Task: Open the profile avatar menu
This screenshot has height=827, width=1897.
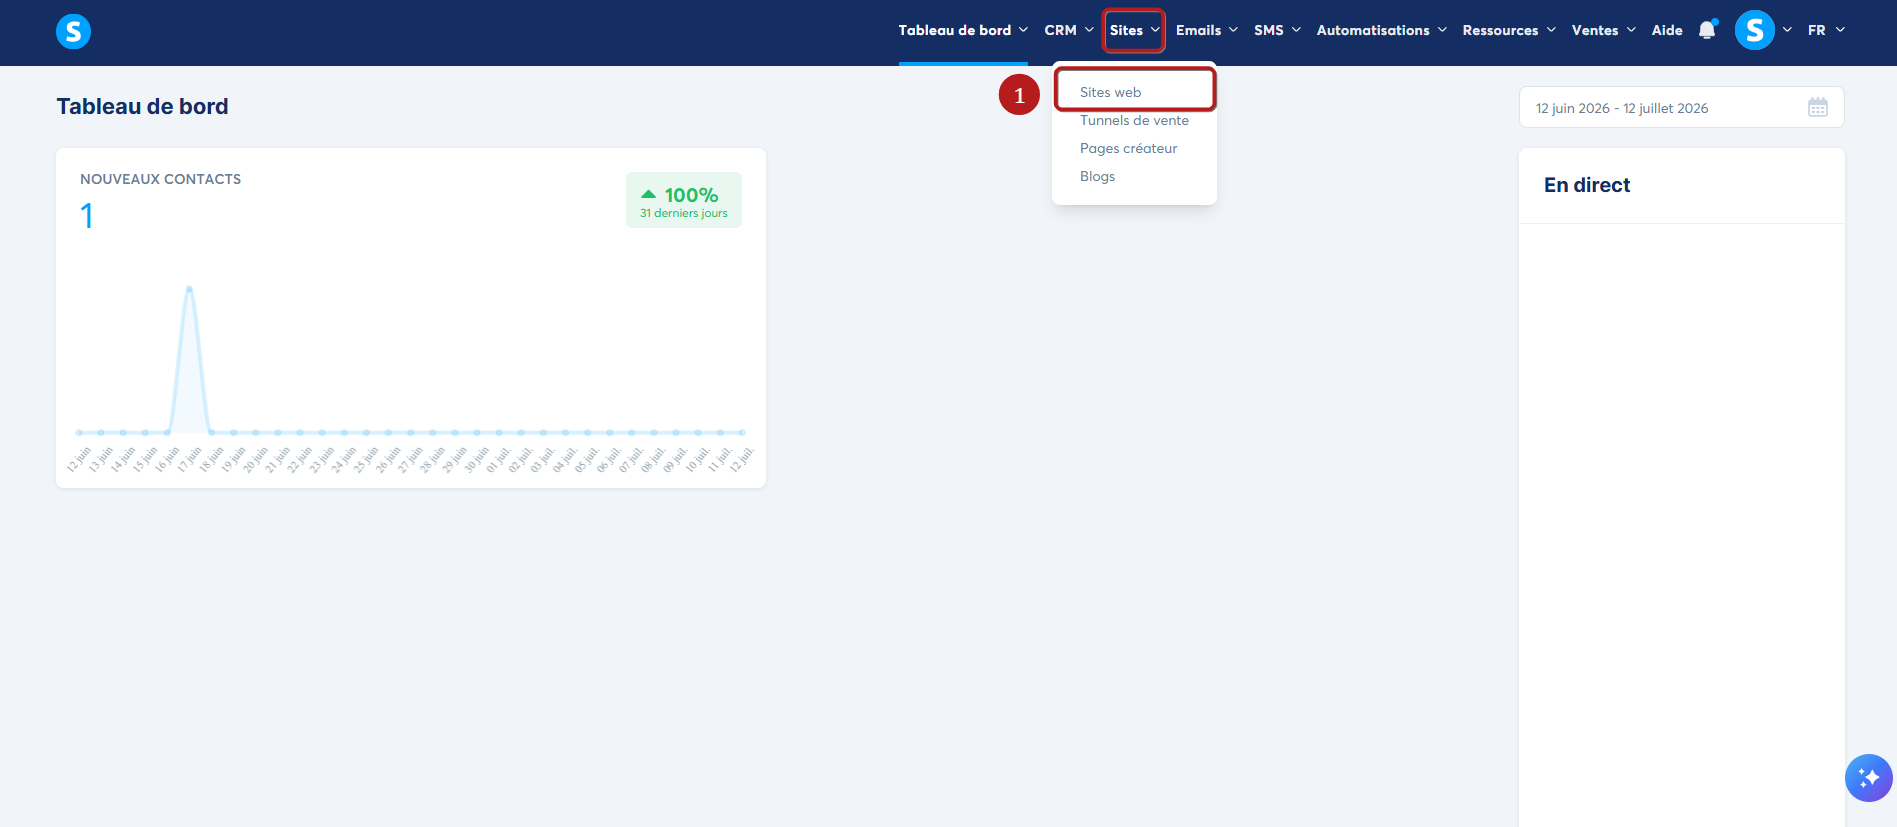Action: coord(1755,30)
